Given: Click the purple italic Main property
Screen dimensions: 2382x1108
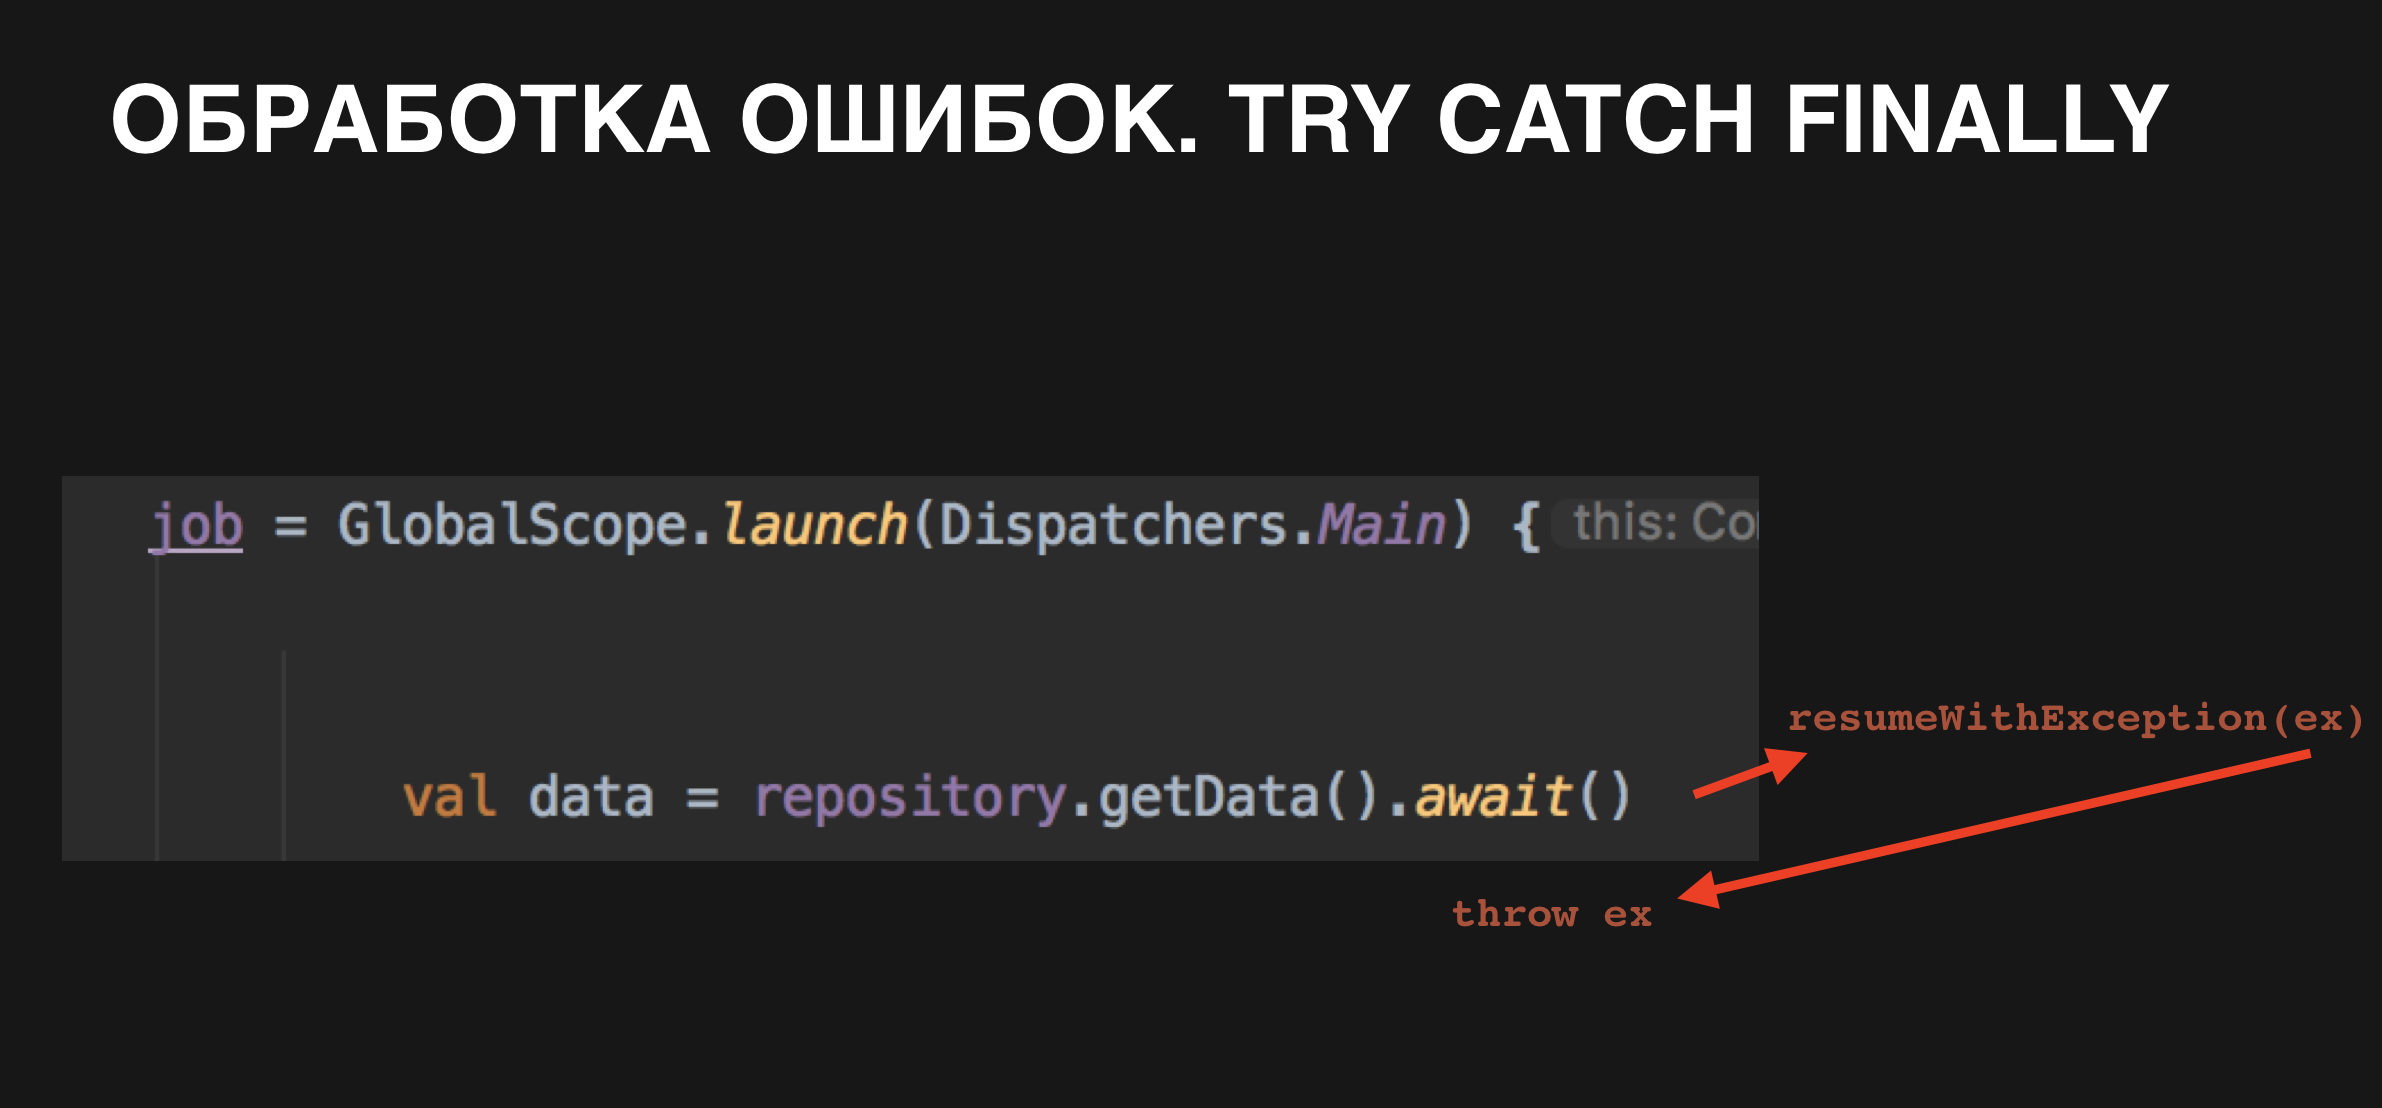Looking at the screenshot, I should (x=1381, y=525).
